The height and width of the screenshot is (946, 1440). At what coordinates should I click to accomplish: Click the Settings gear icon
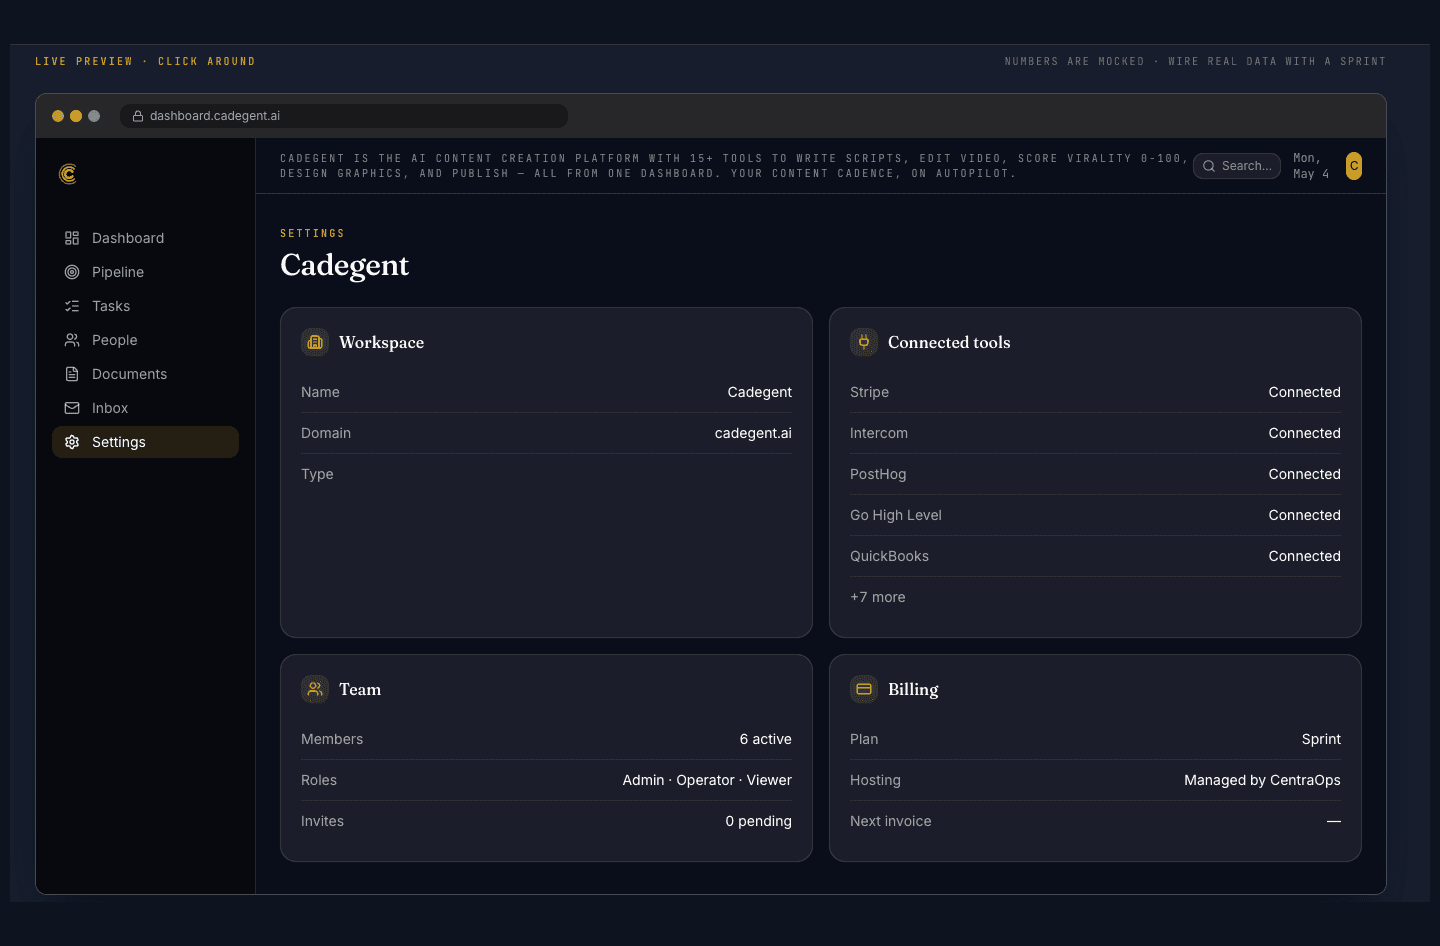[72, 442]
